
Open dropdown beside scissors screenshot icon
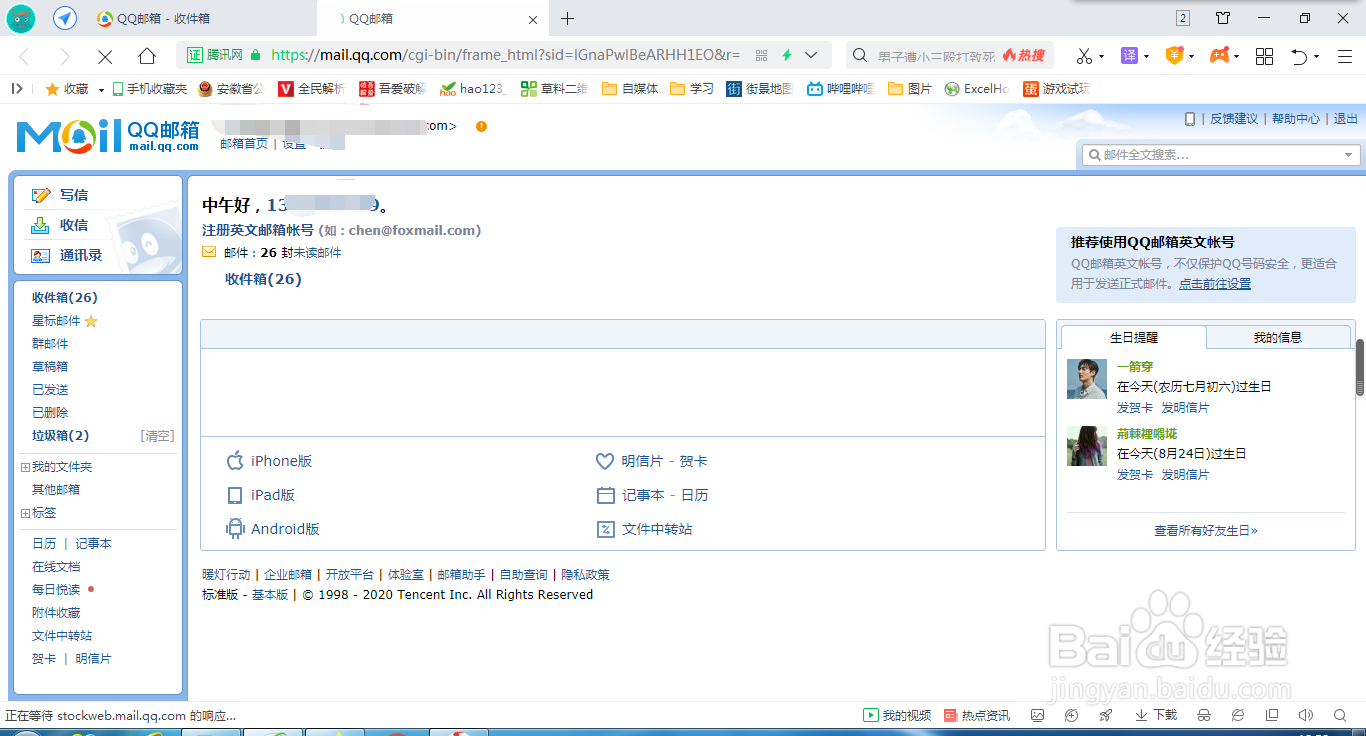pos(1102,57)
